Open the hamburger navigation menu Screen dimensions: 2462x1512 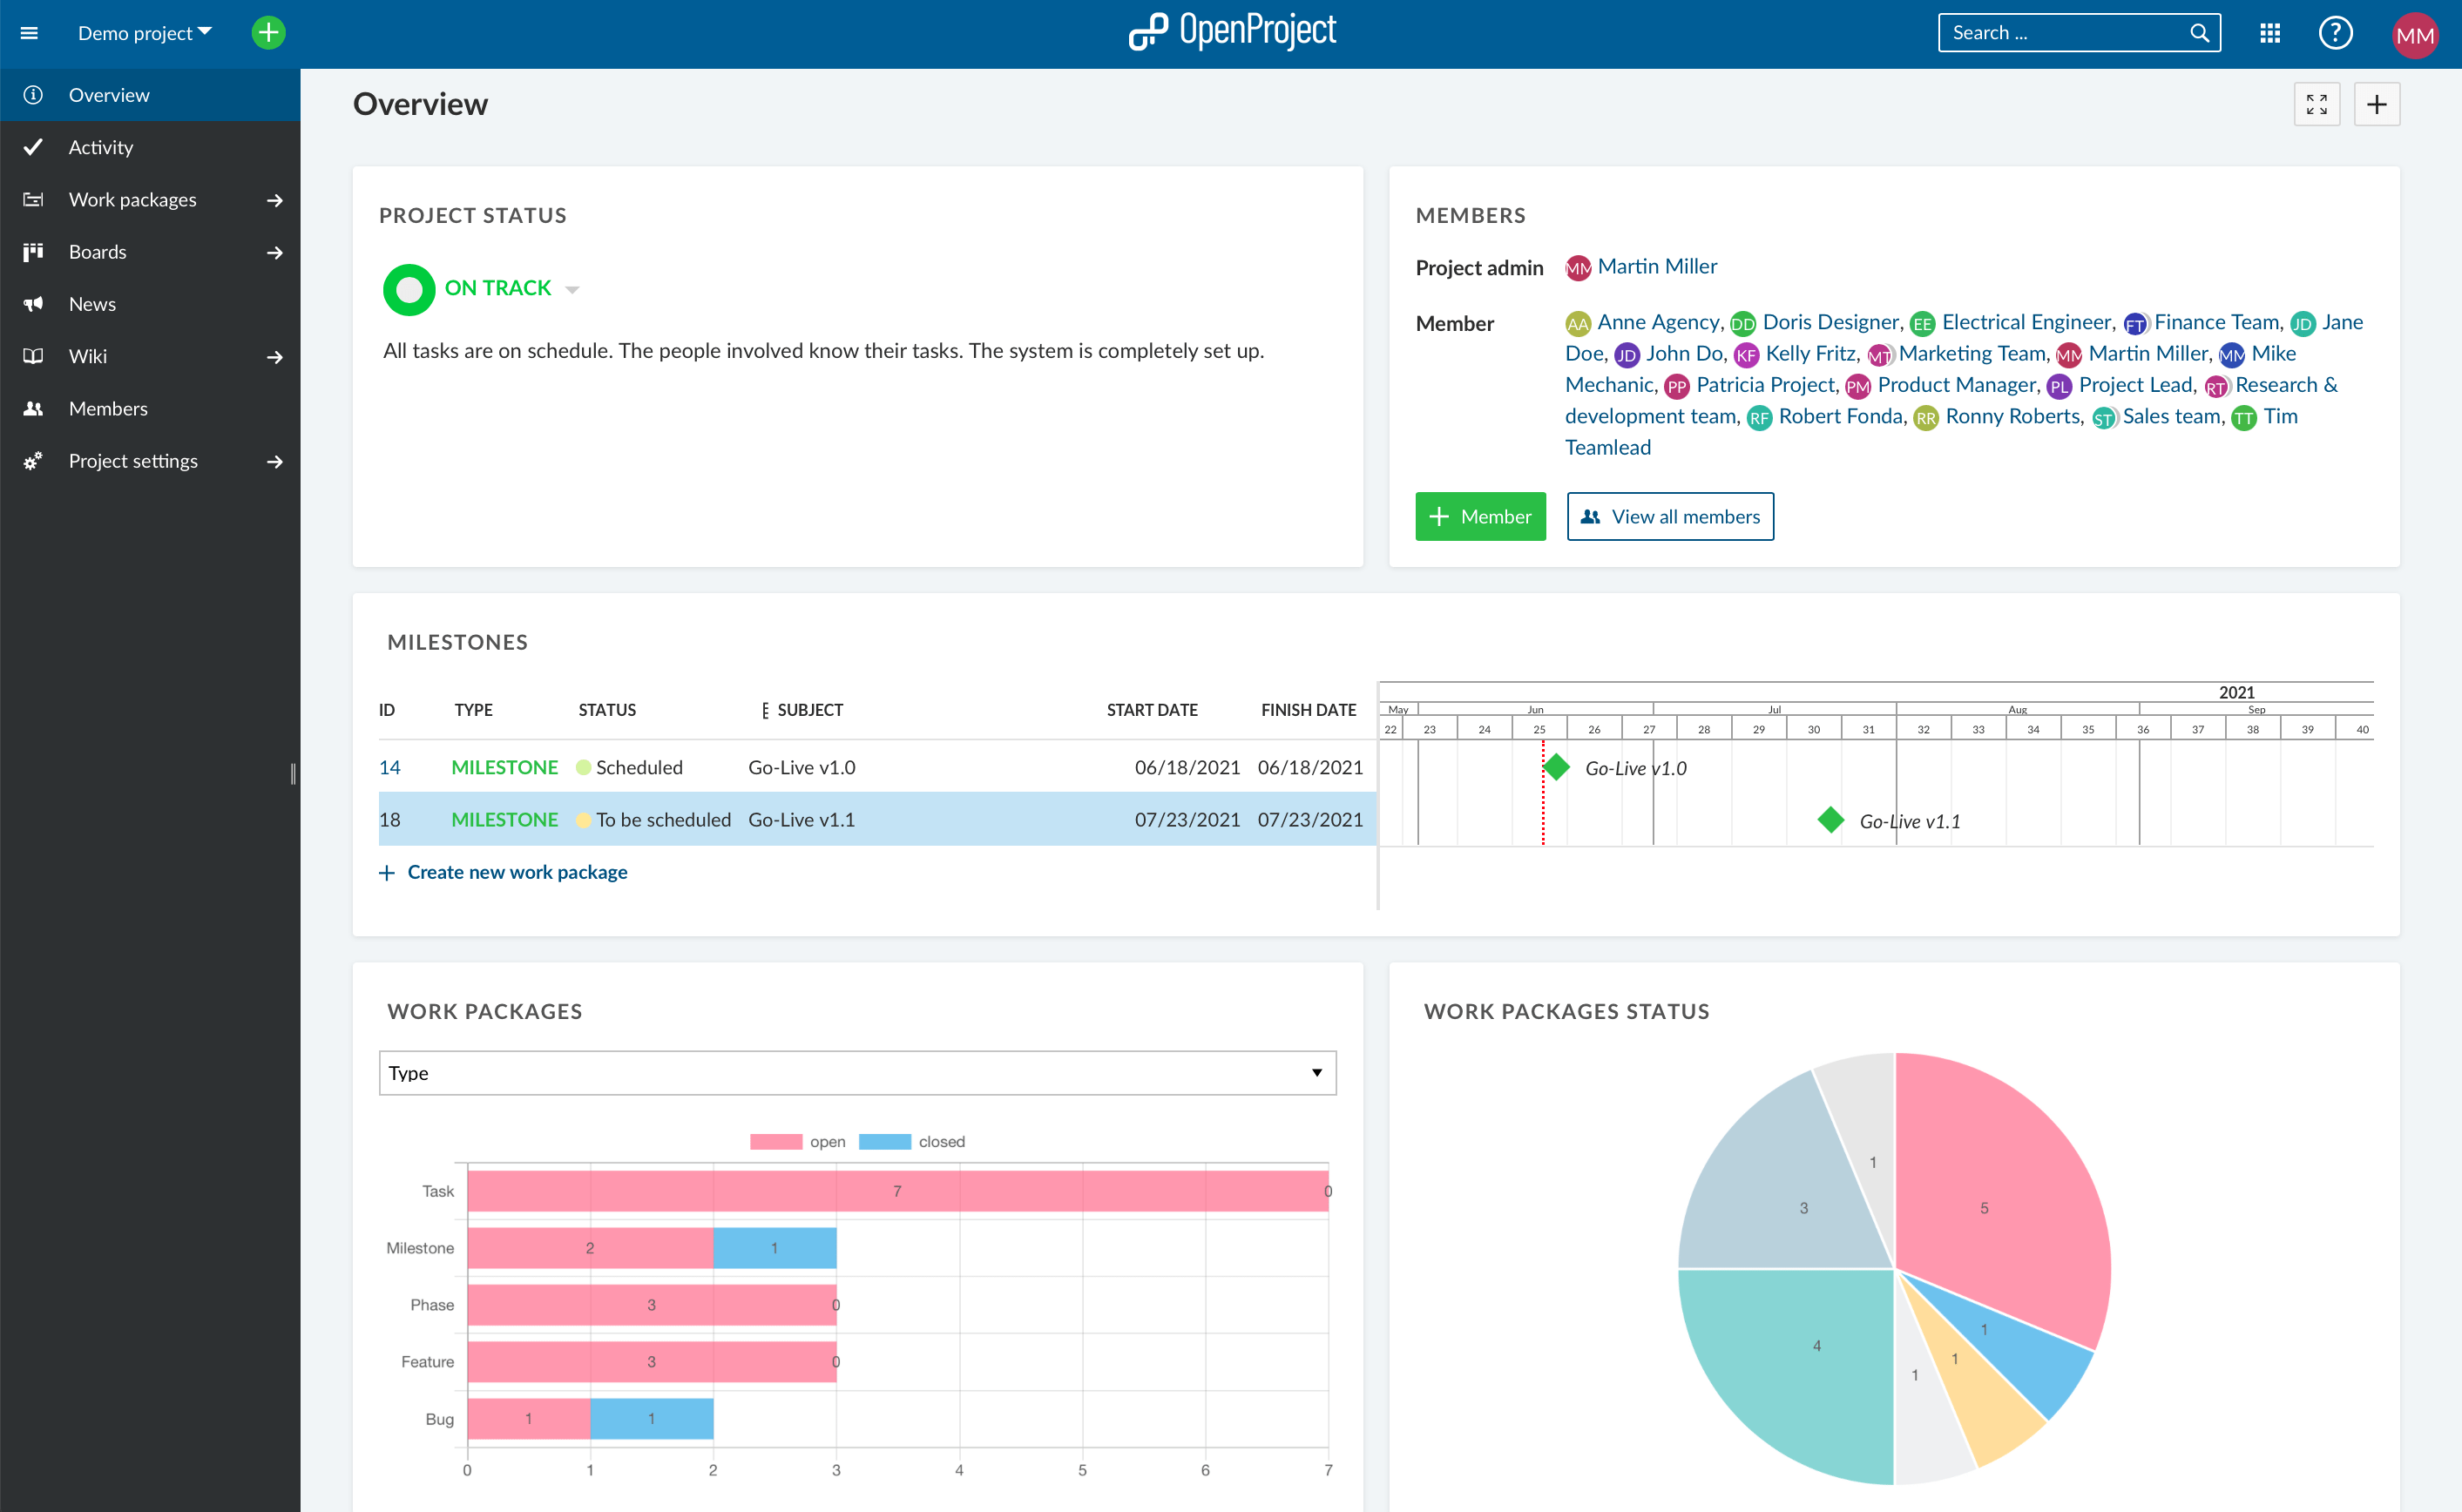click(x=30, y=32)
